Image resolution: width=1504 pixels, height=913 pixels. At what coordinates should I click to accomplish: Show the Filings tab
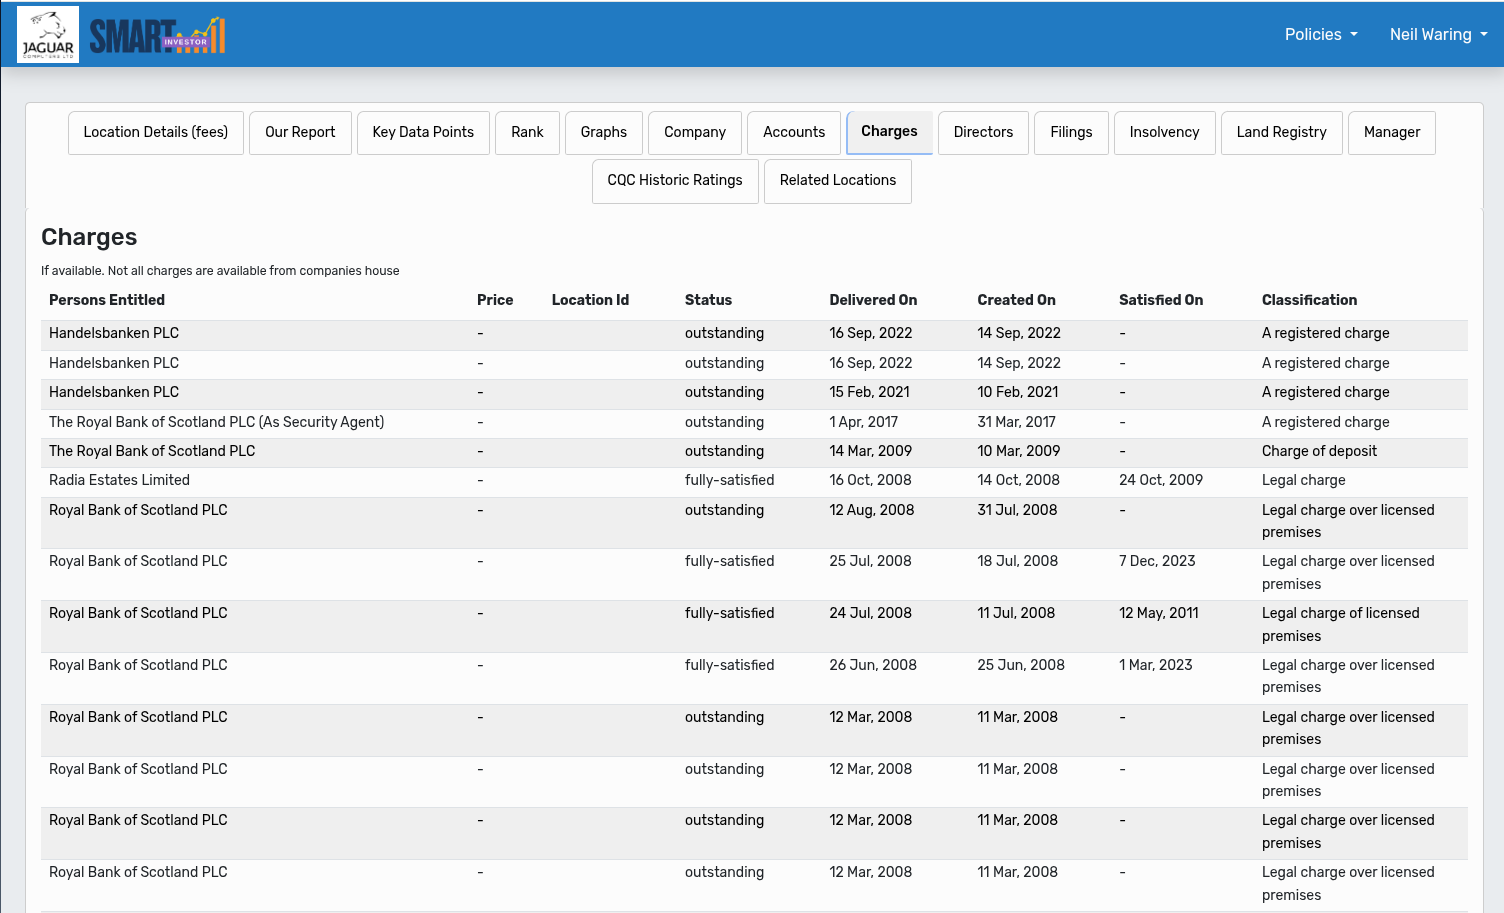coord(1071,133)
